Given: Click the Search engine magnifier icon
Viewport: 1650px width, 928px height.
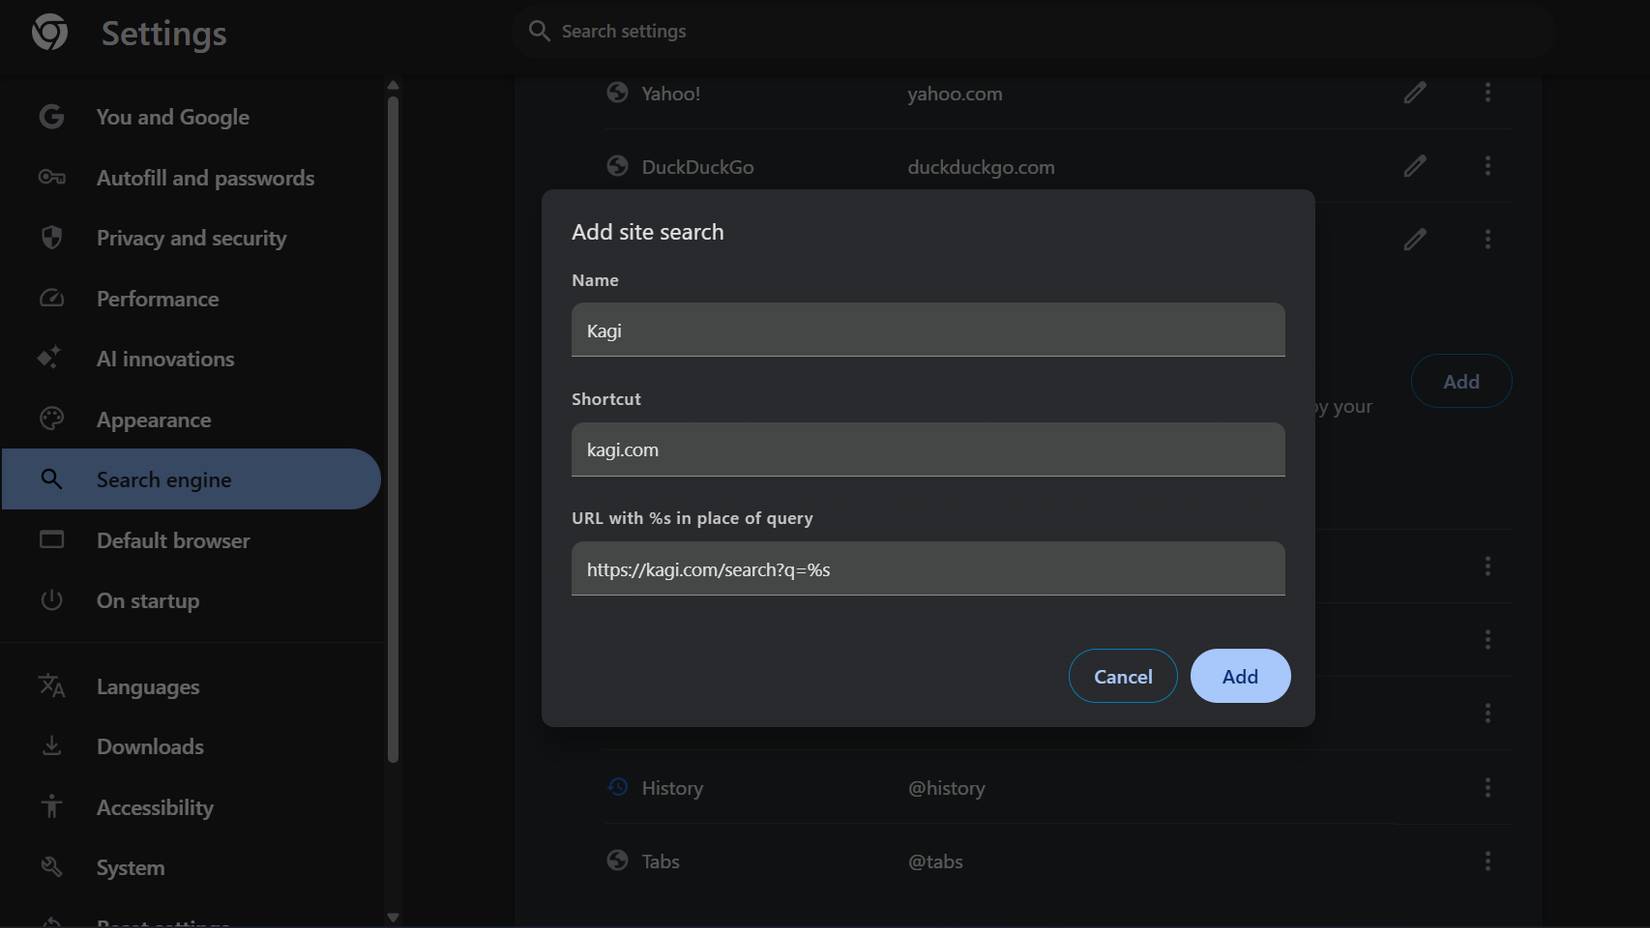Looking at the screenshot, I should (x=52, y=479).
